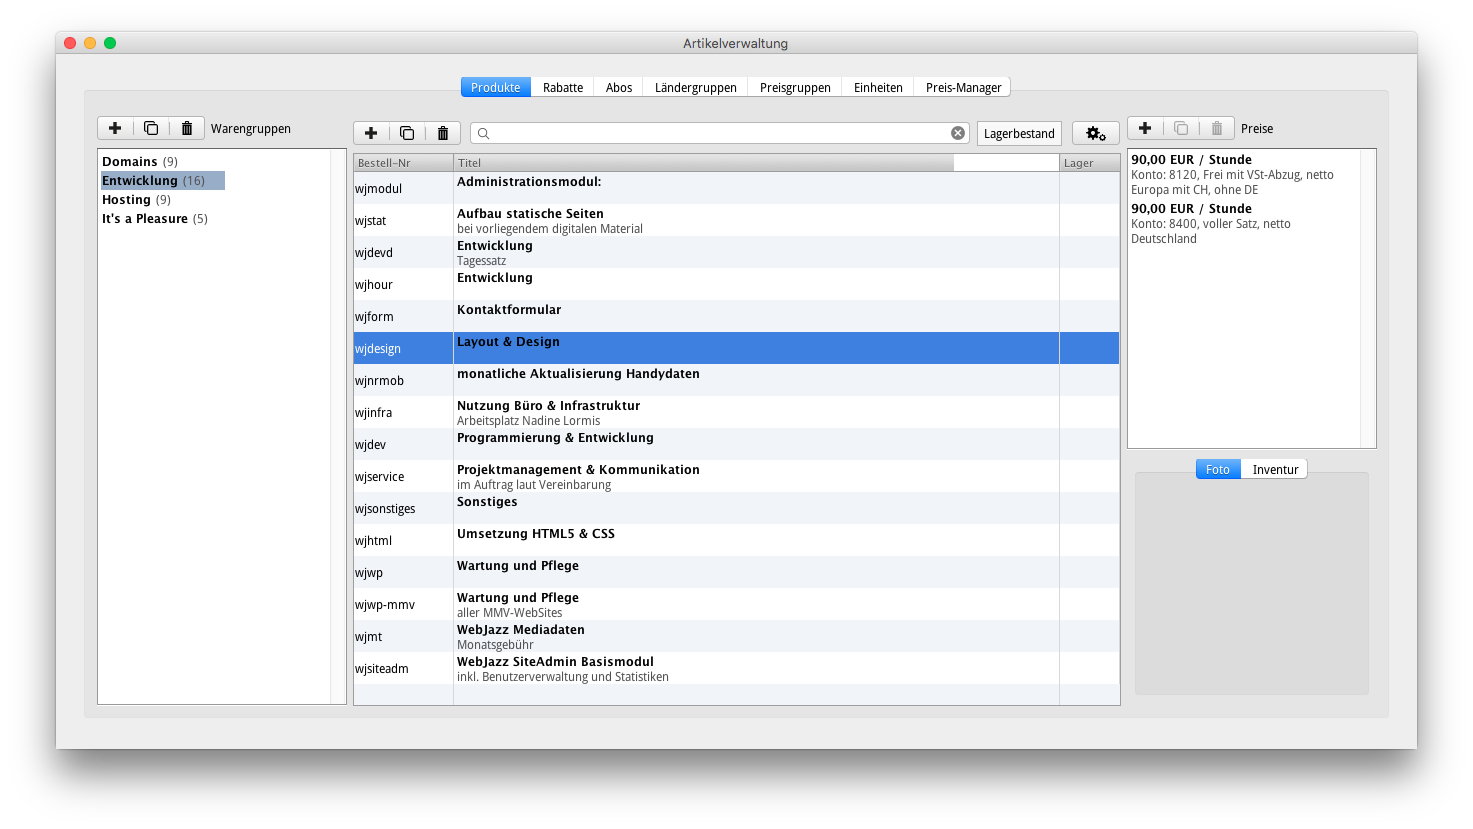Select the Kontaktformular row
This screenshot has width=1473, height=829.
coord(736,316)
